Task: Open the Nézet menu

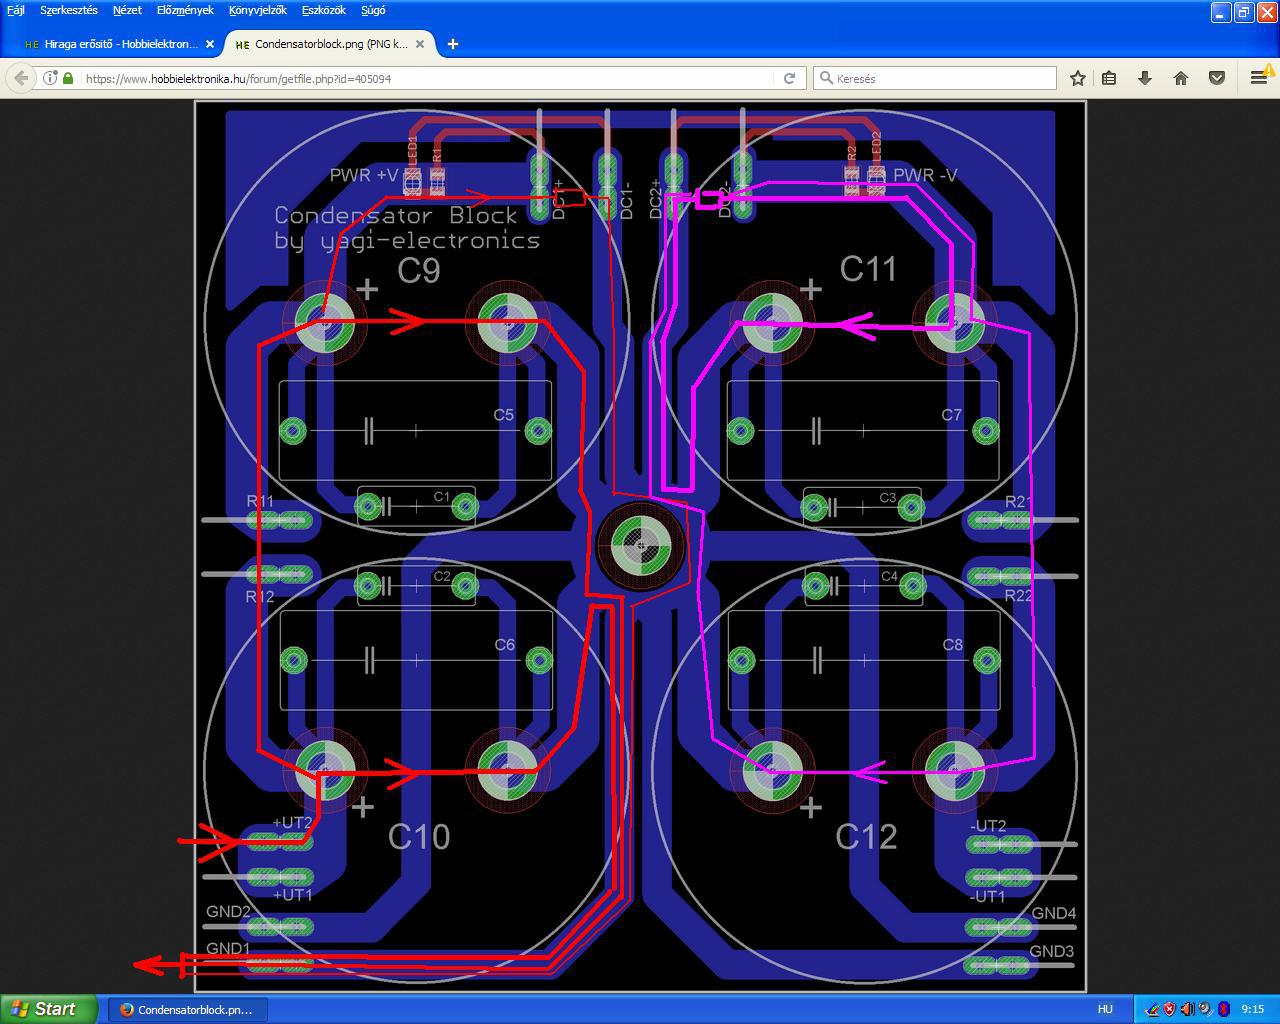Action: pos(127,10)
